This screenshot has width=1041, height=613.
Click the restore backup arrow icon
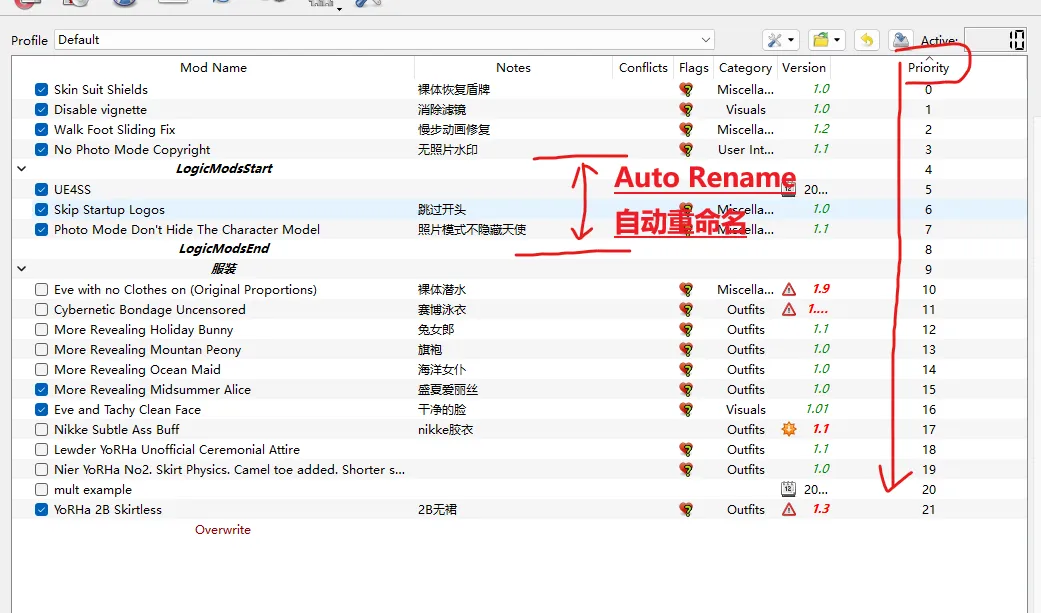point(866,40)
